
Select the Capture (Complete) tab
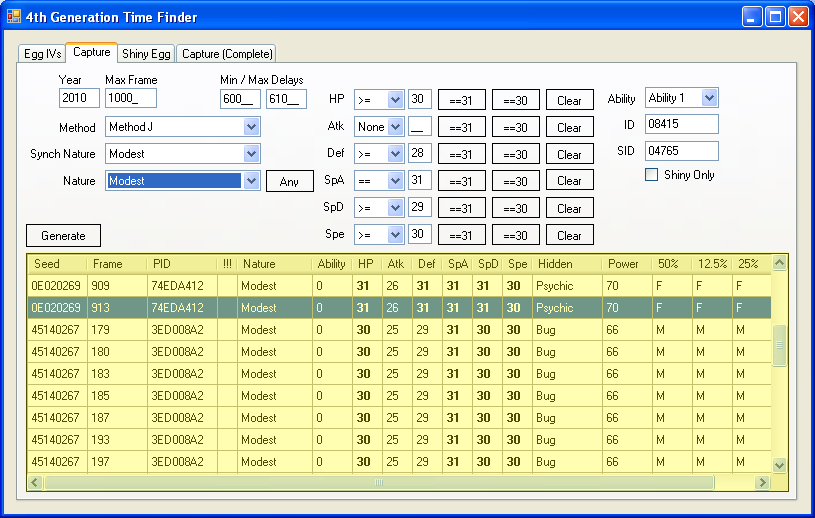click(226, 54)
